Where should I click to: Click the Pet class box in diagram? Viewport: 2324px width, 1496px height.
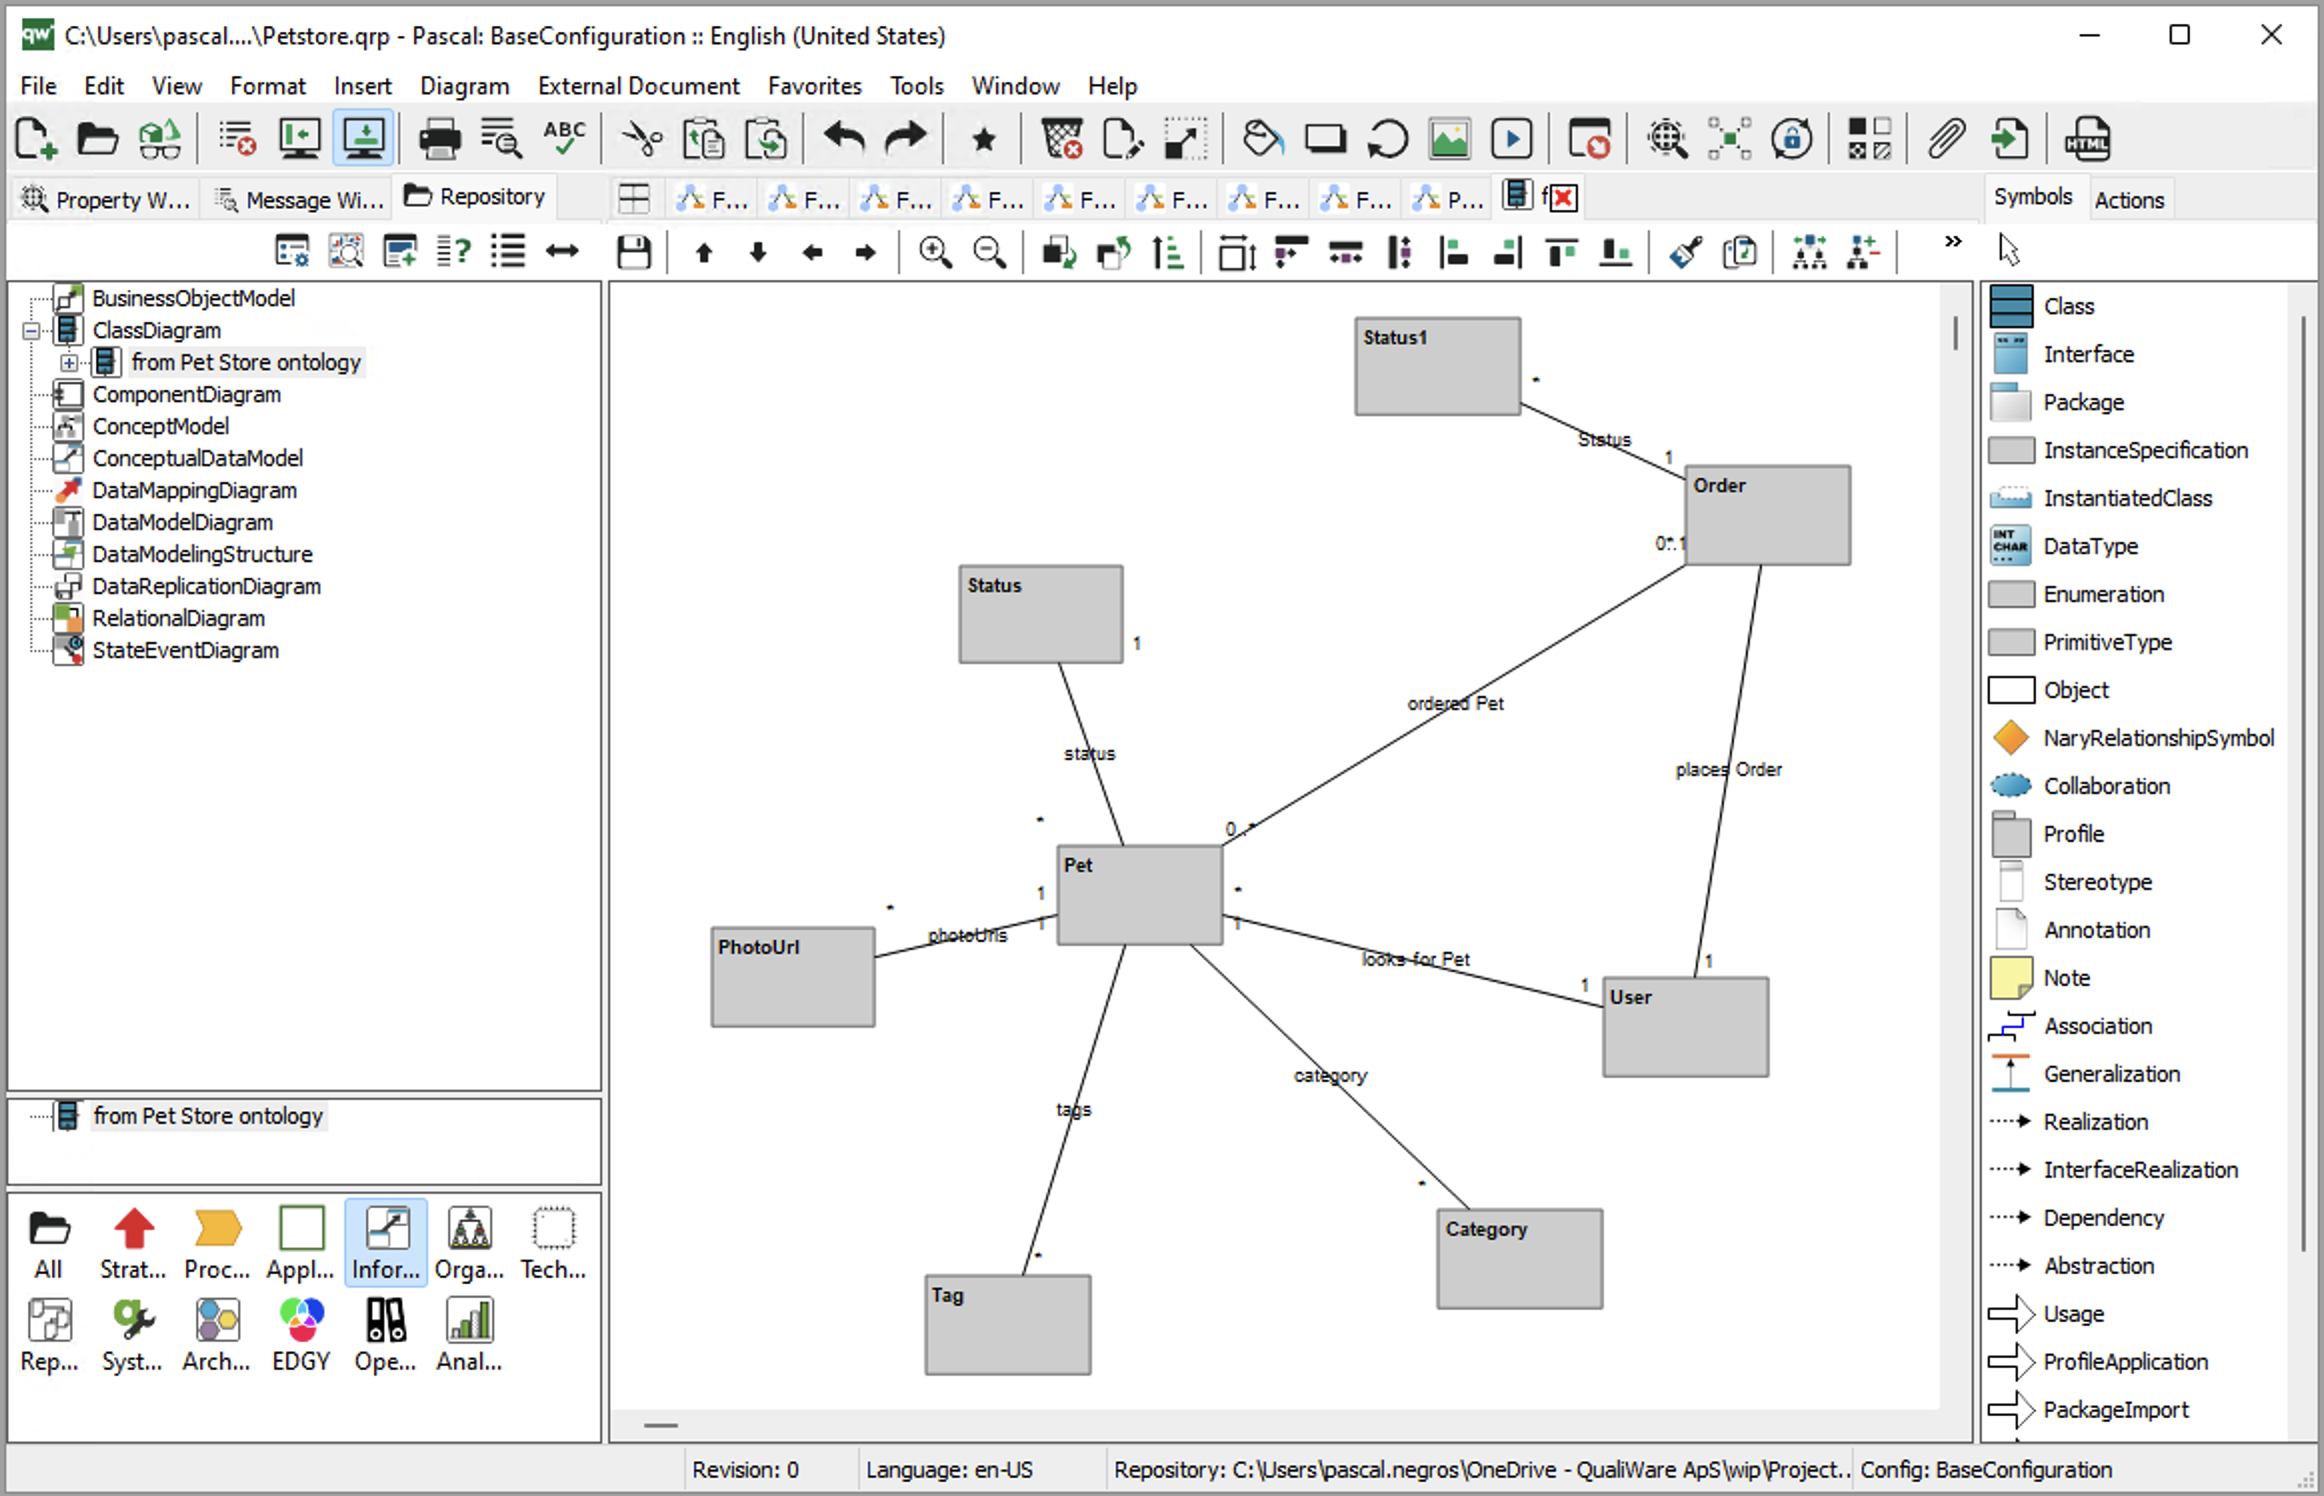point(1140,895)
